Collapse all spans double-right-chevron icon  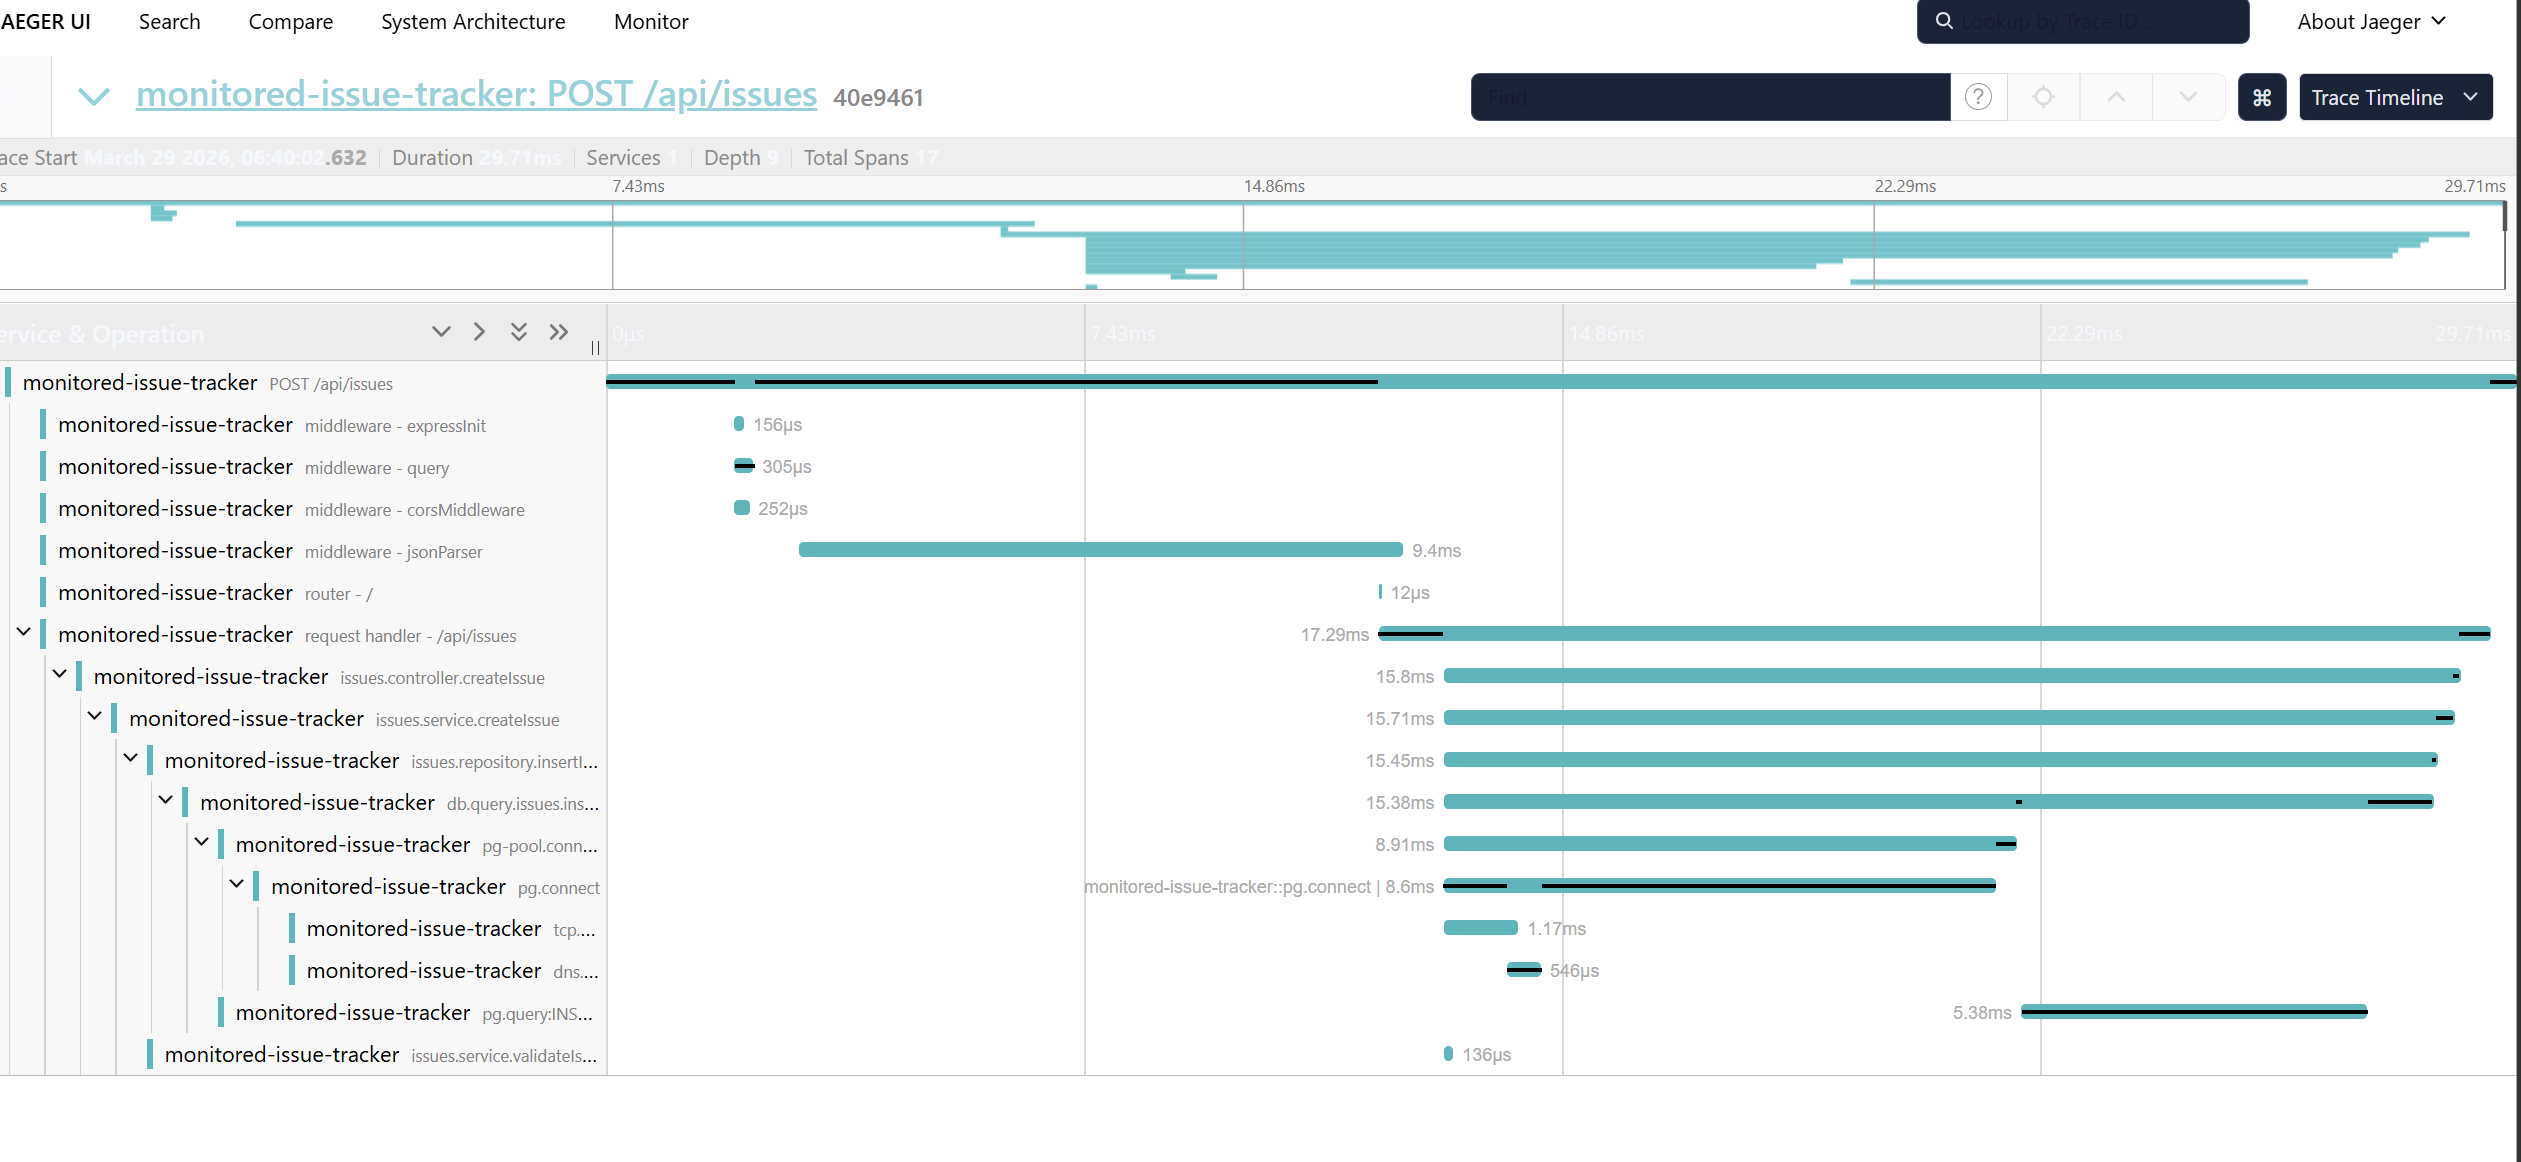pyautogui.click(x=558, y=332)
